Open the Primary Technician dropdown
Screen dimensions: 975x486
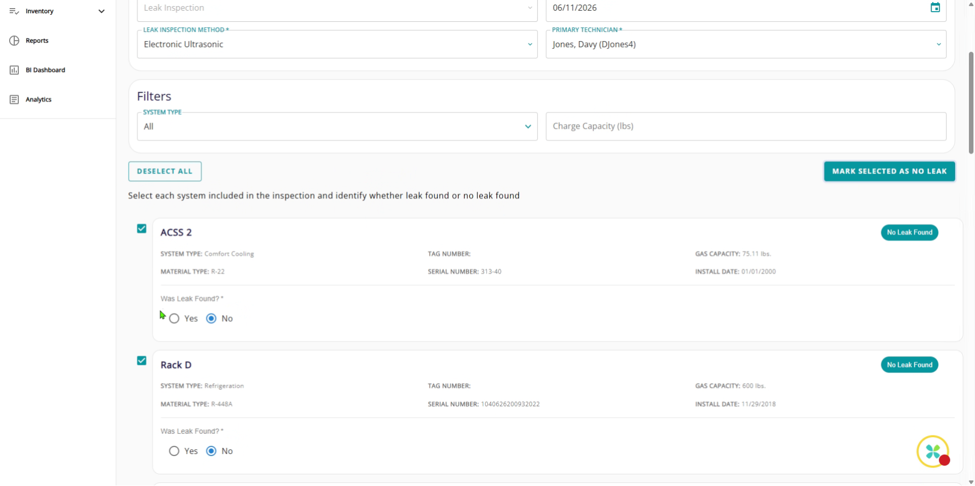click(746, 44)
